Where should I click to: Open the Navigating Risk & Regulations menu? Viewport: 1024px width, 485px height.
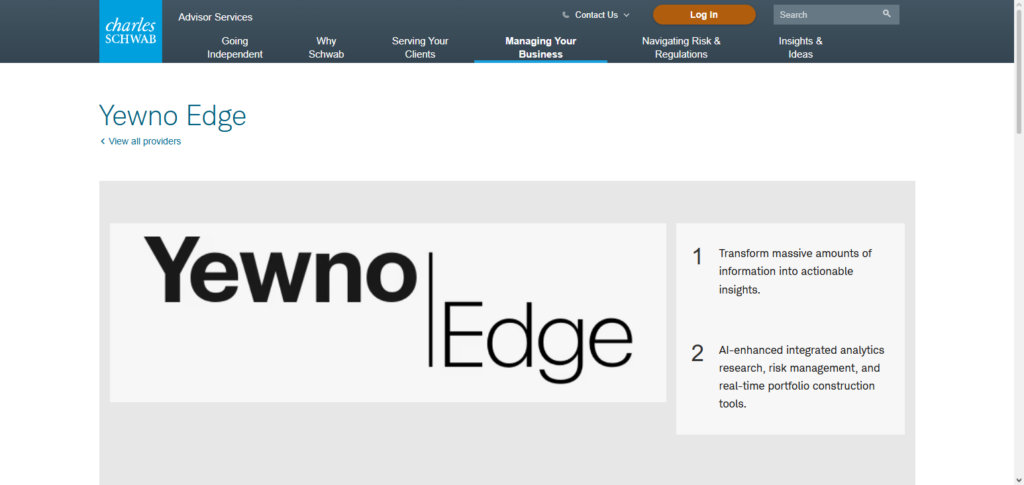point(681,48)
